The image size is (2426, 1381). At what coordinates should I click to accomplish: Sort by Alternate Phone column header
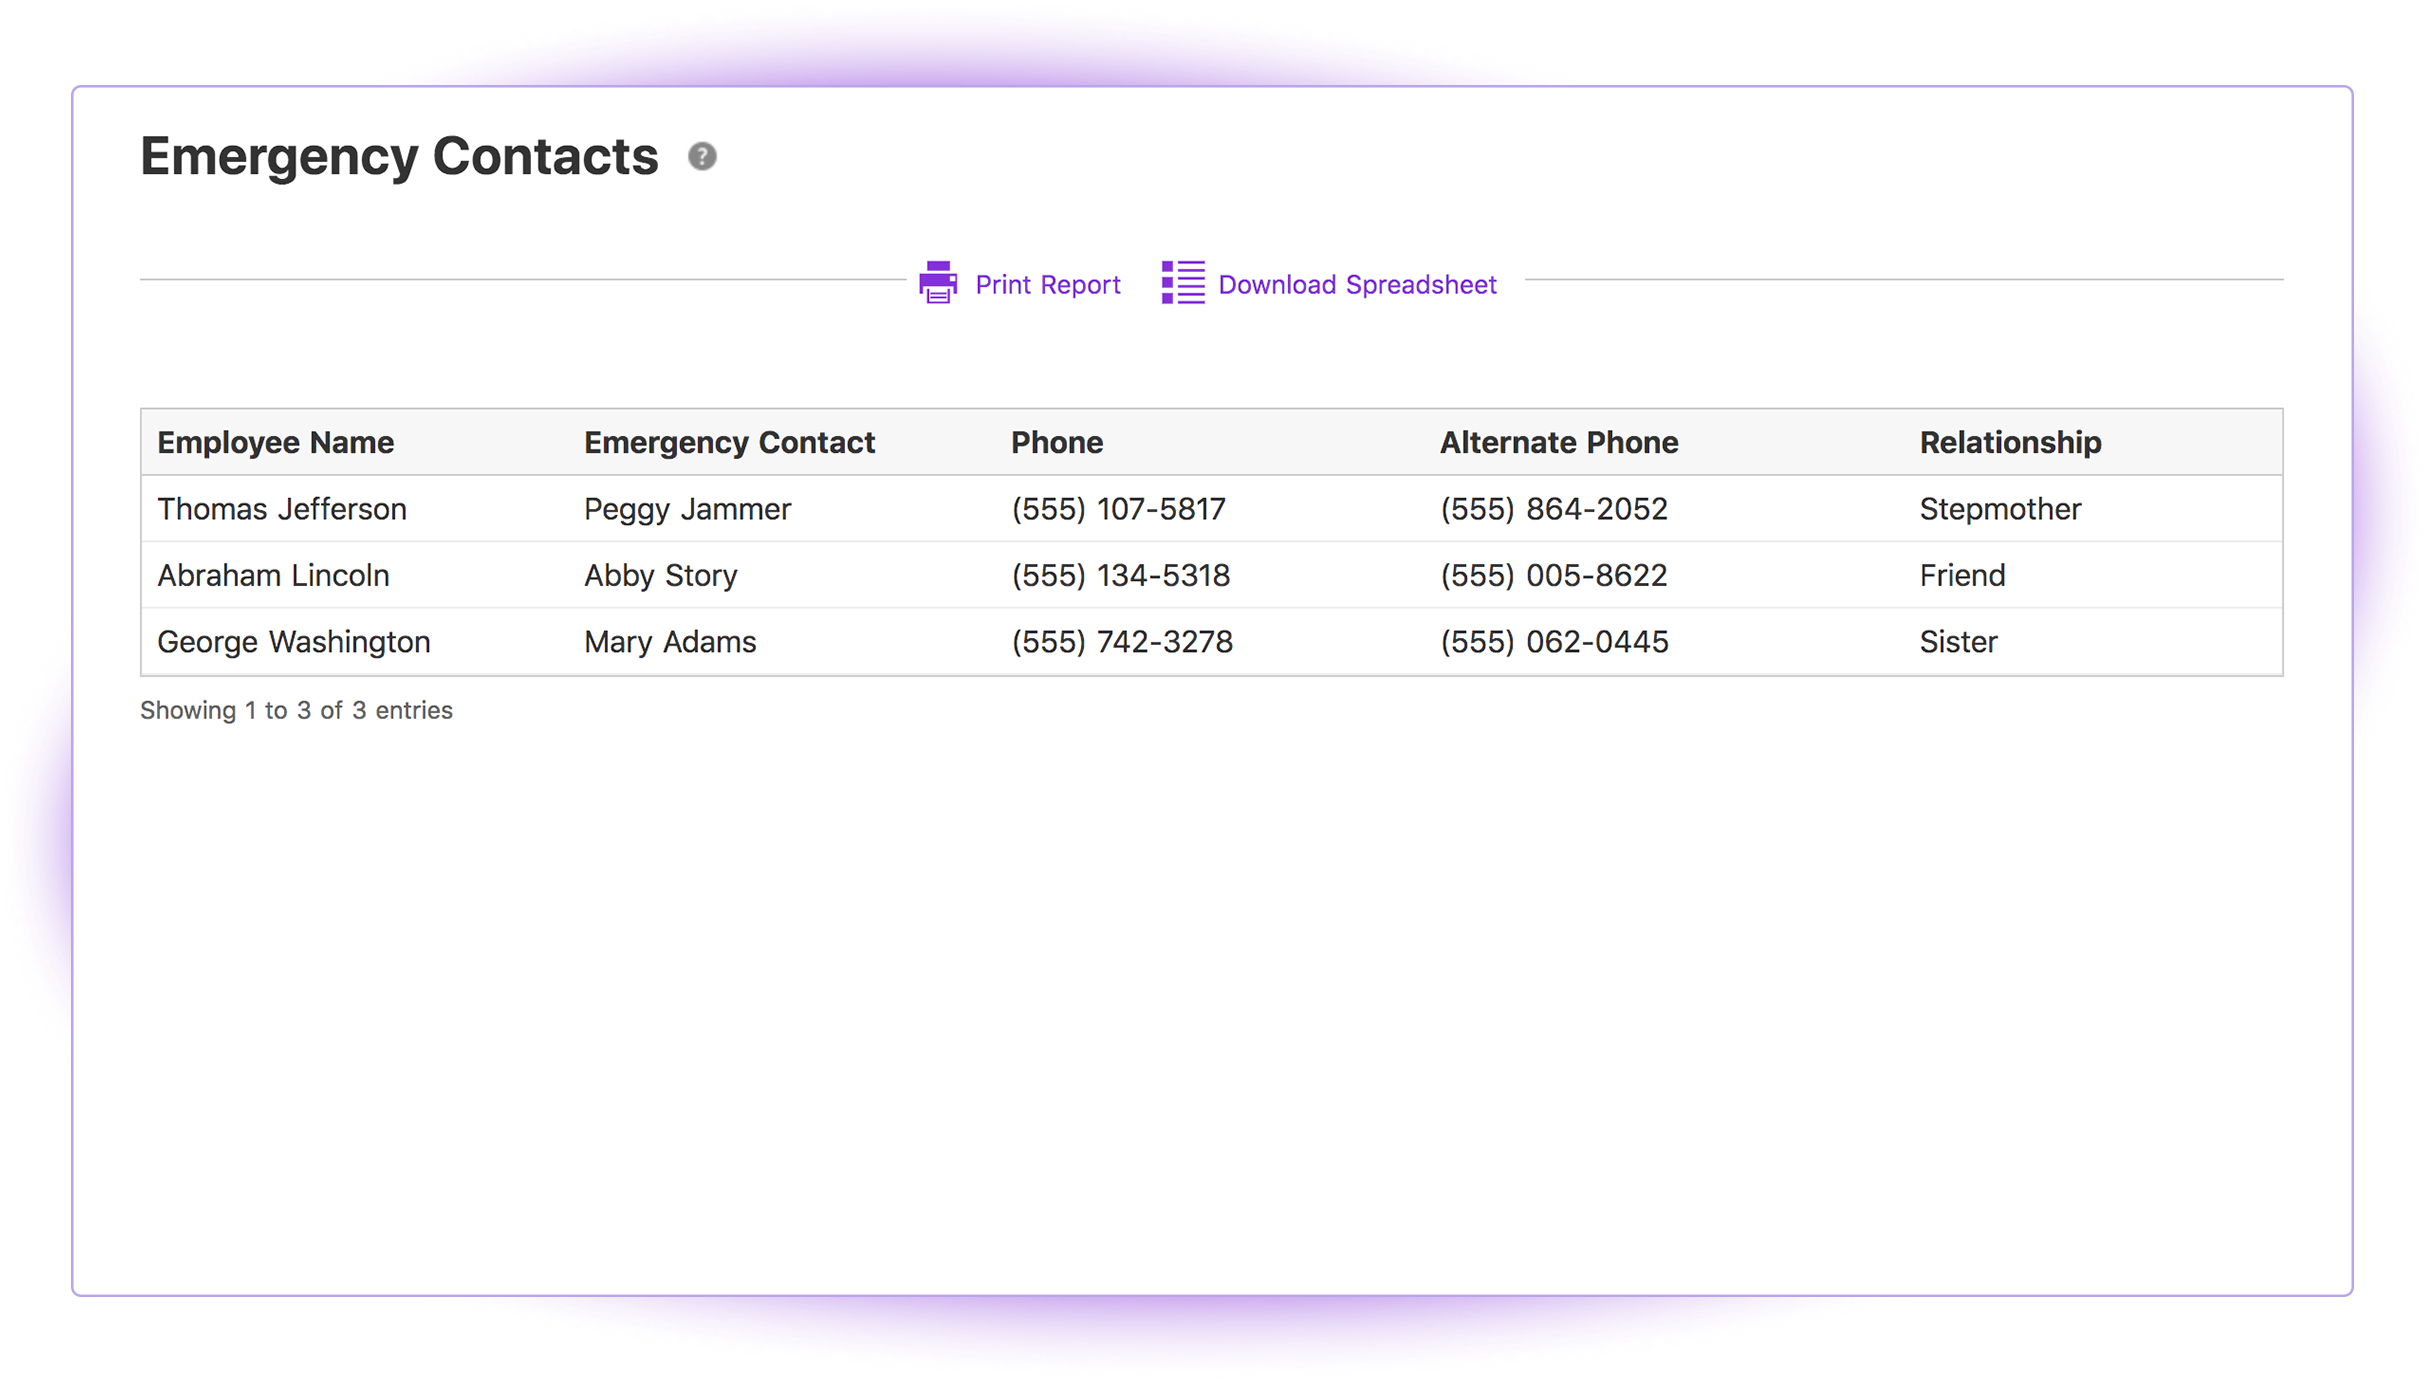coord(1558,442)
